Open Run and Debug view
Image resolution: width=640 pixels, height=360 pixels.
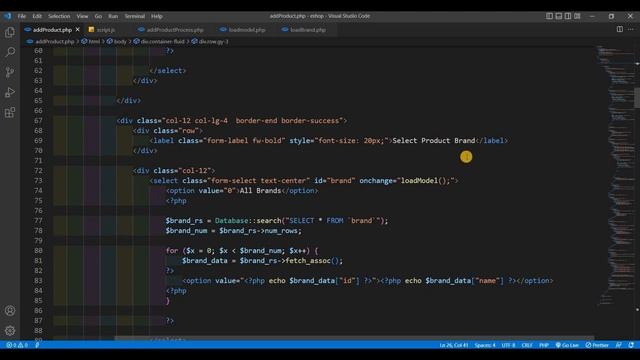(x=10, y=92)
